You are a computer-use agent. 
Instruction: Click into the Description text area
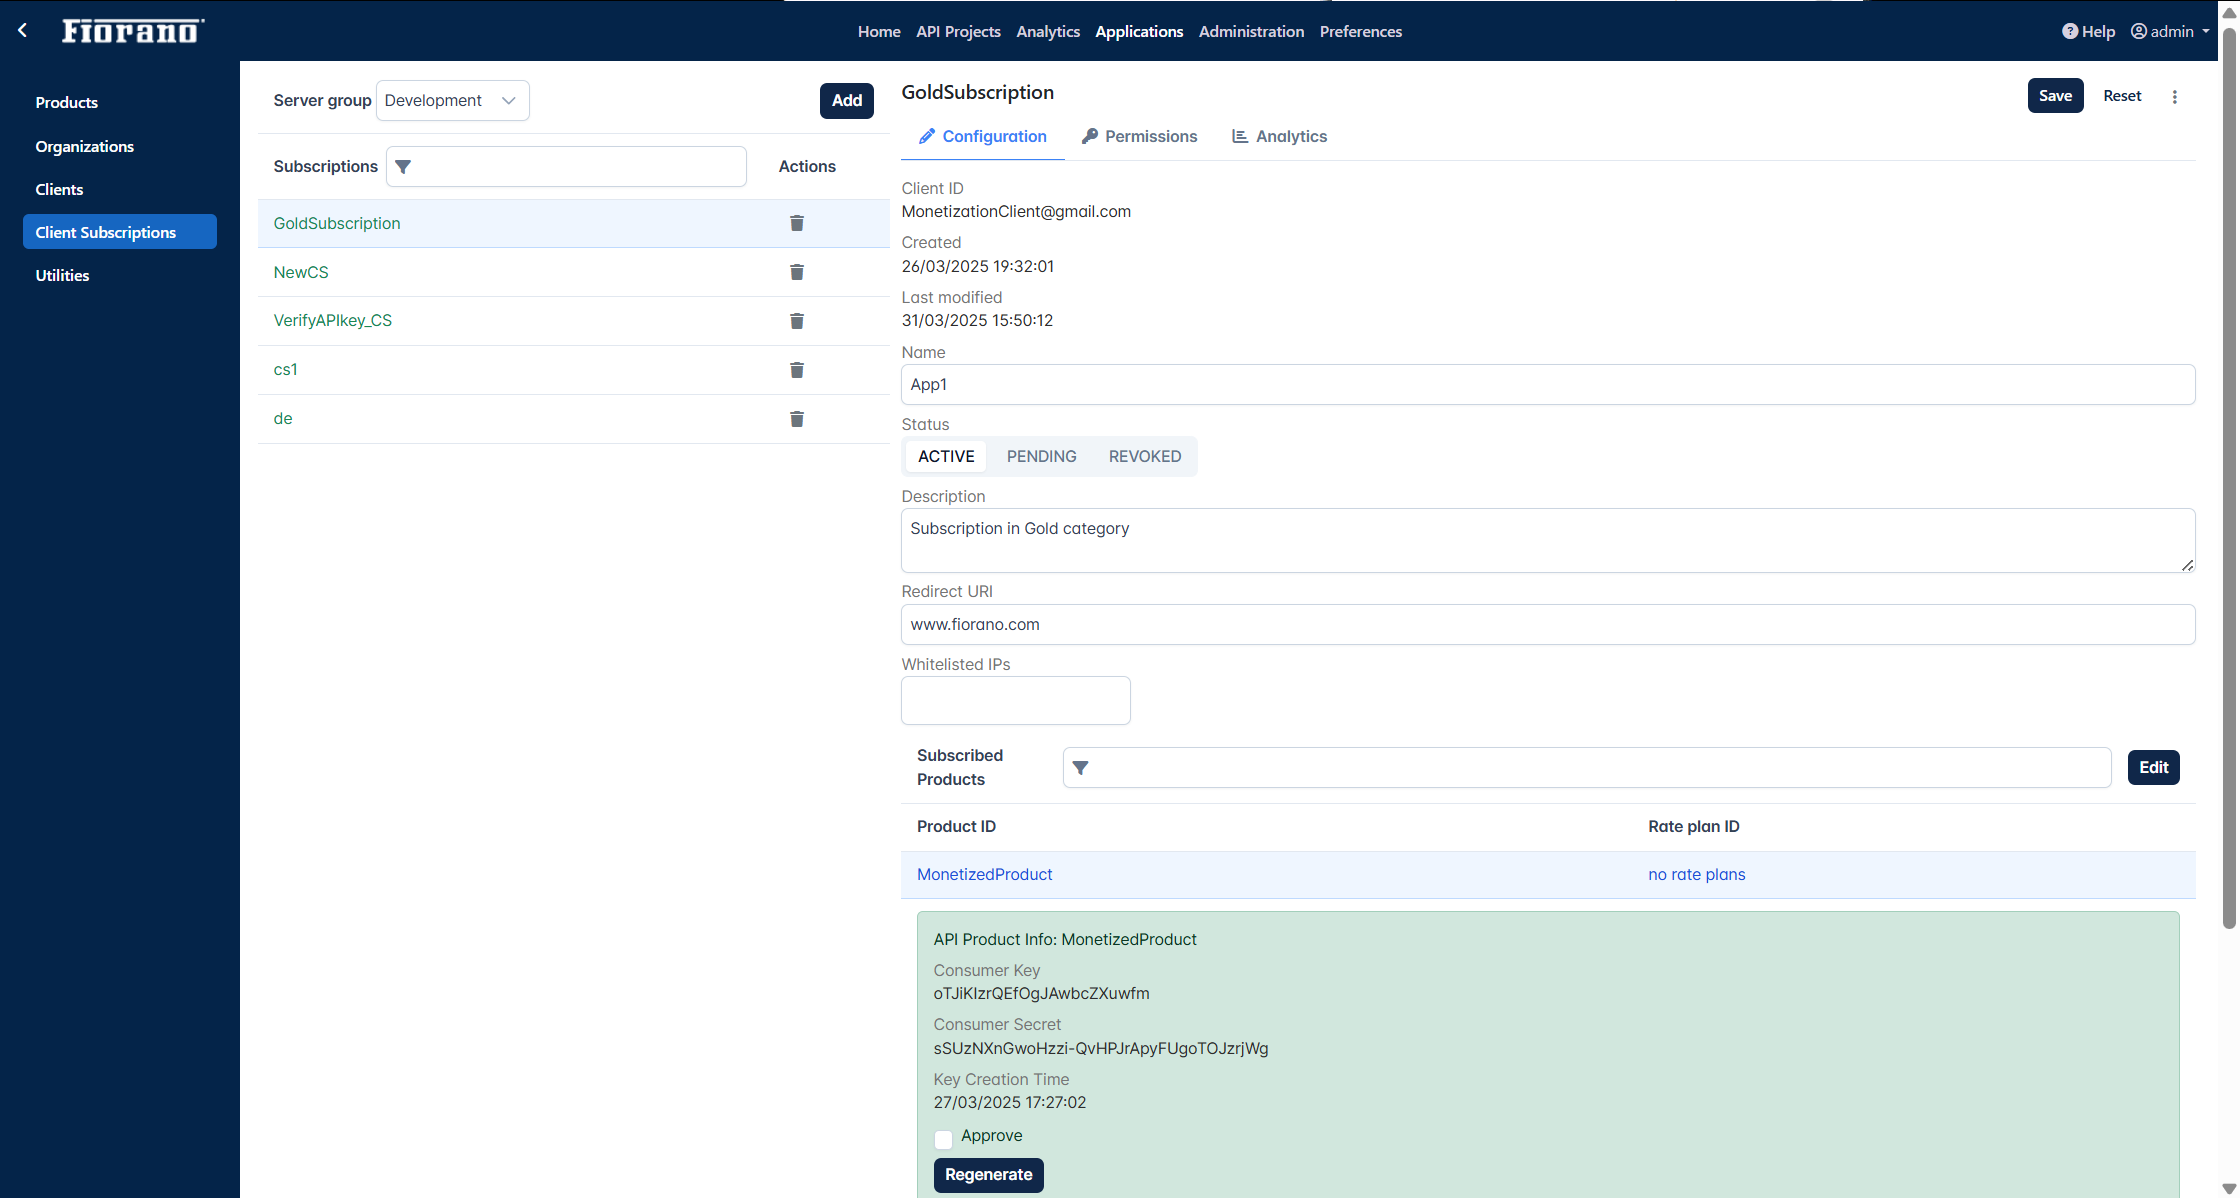coord(1548,541)
